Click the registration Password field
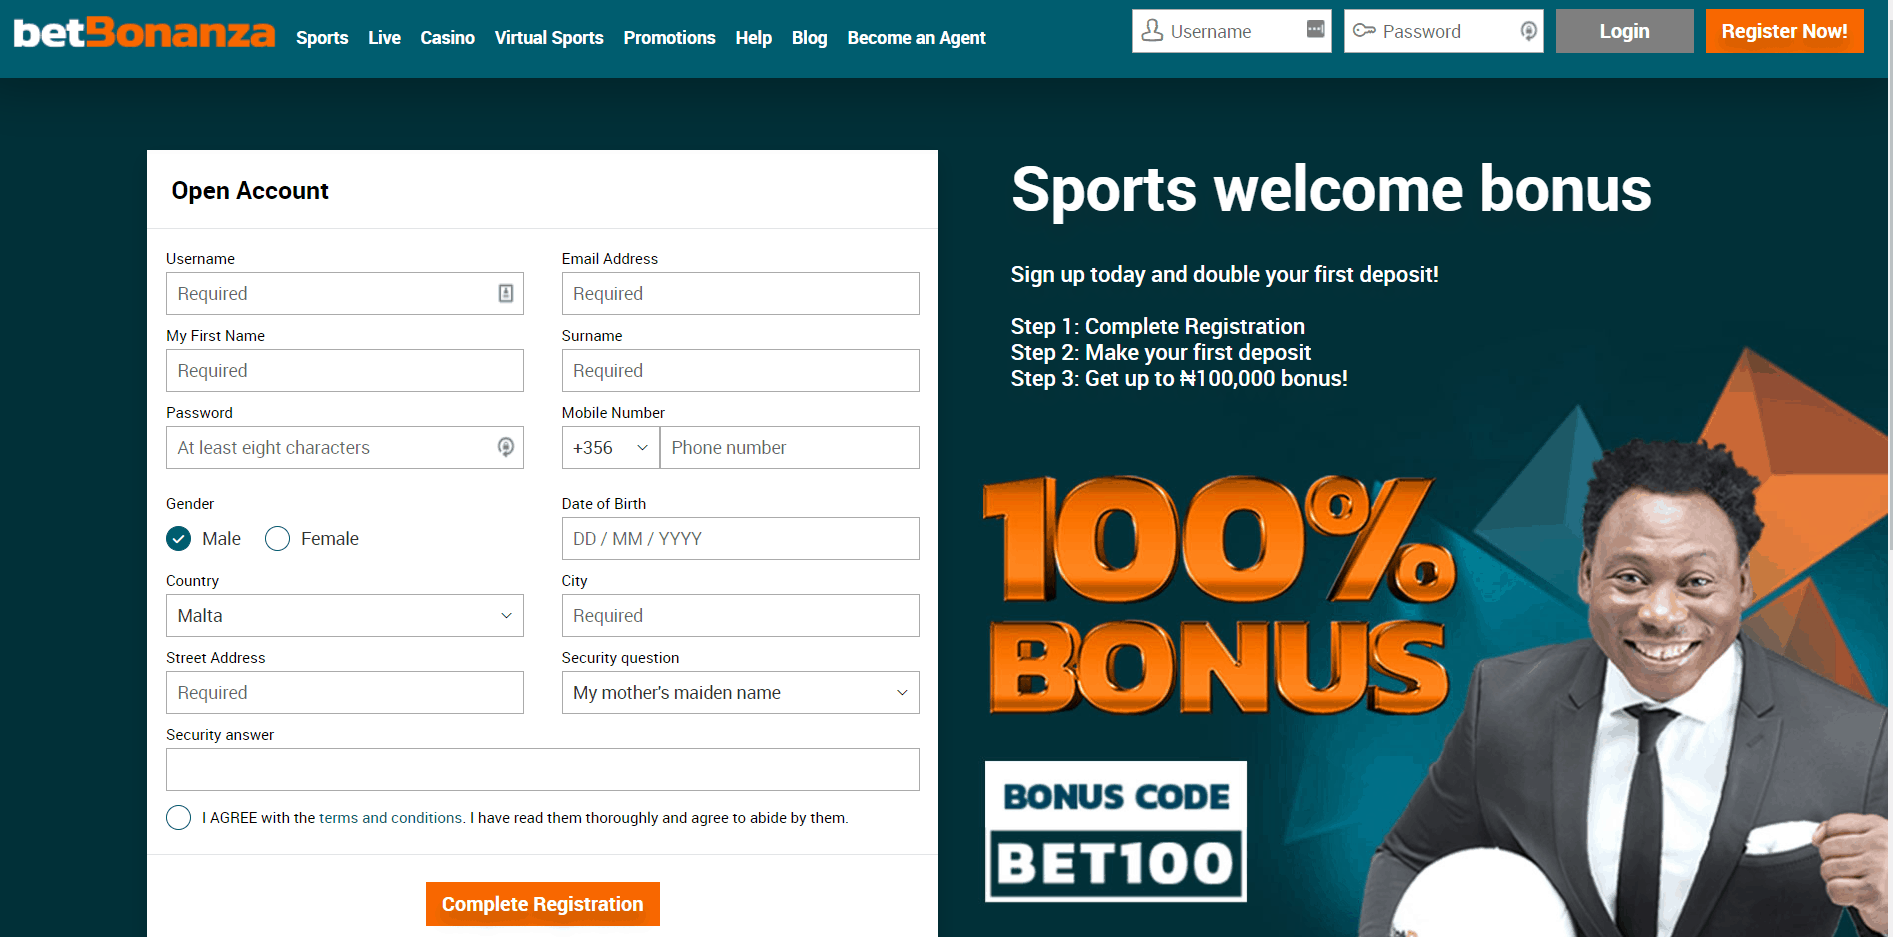This screenshot has height=937, width=1893. pyautogui.click(x=345, y=448)
